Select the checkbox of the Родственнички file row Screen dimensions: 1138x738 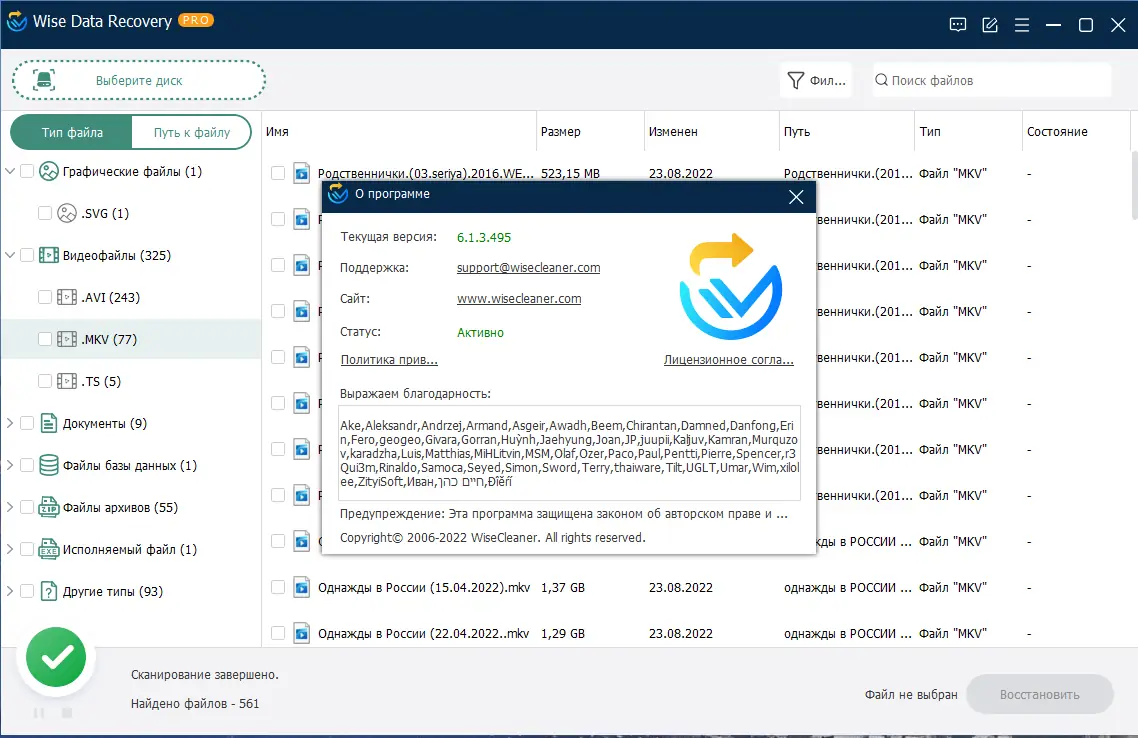pyautogui.click(x=277, y=172)
